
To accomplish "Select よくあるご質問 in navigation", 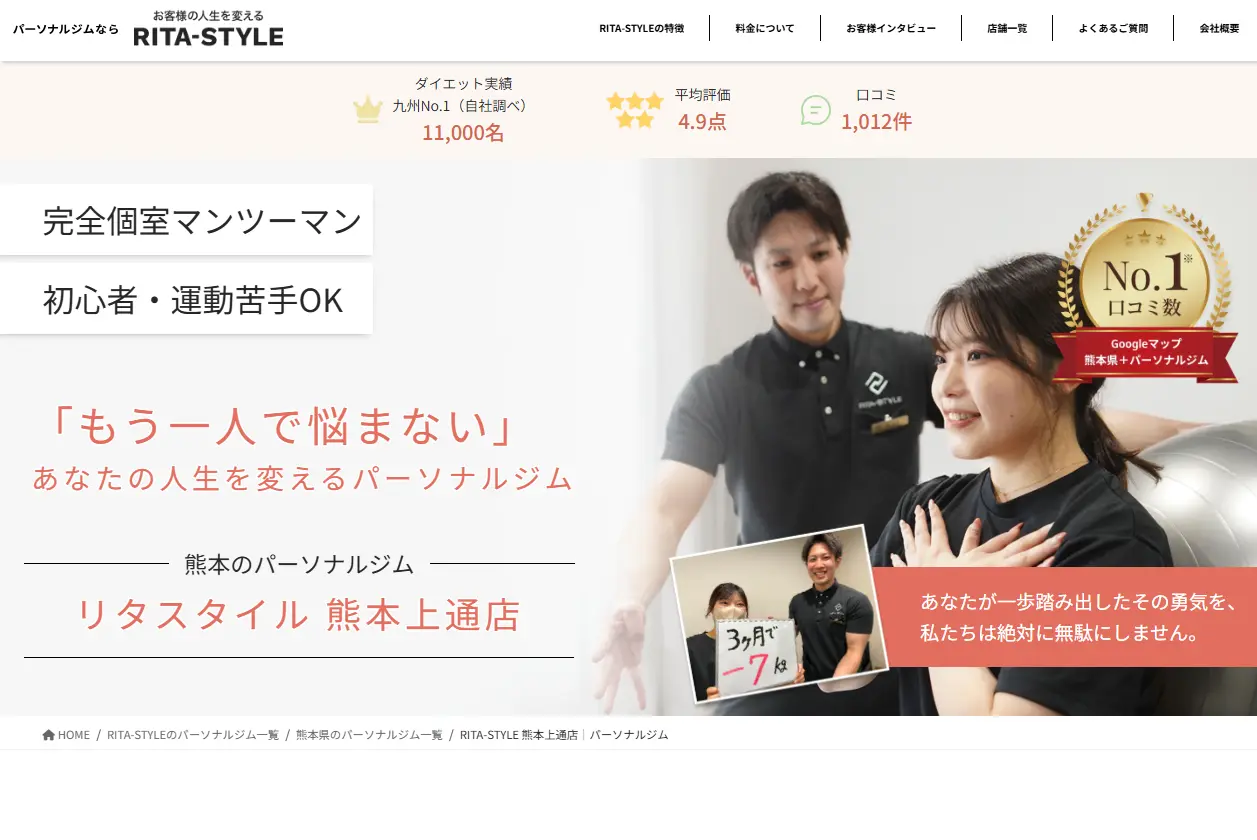I will click(1112, 29).
